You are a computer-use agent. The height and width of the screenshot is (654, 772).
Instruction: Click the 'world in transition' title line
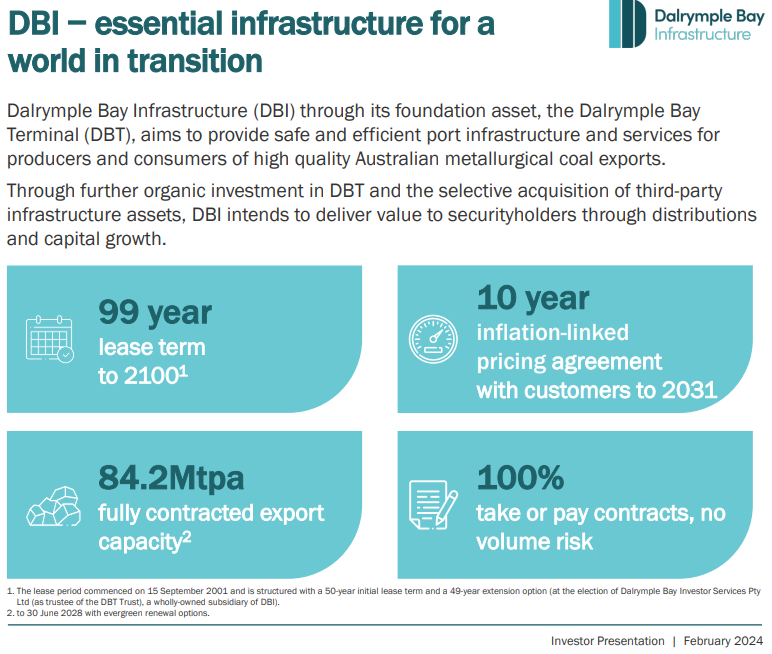(x=135, y=61)
